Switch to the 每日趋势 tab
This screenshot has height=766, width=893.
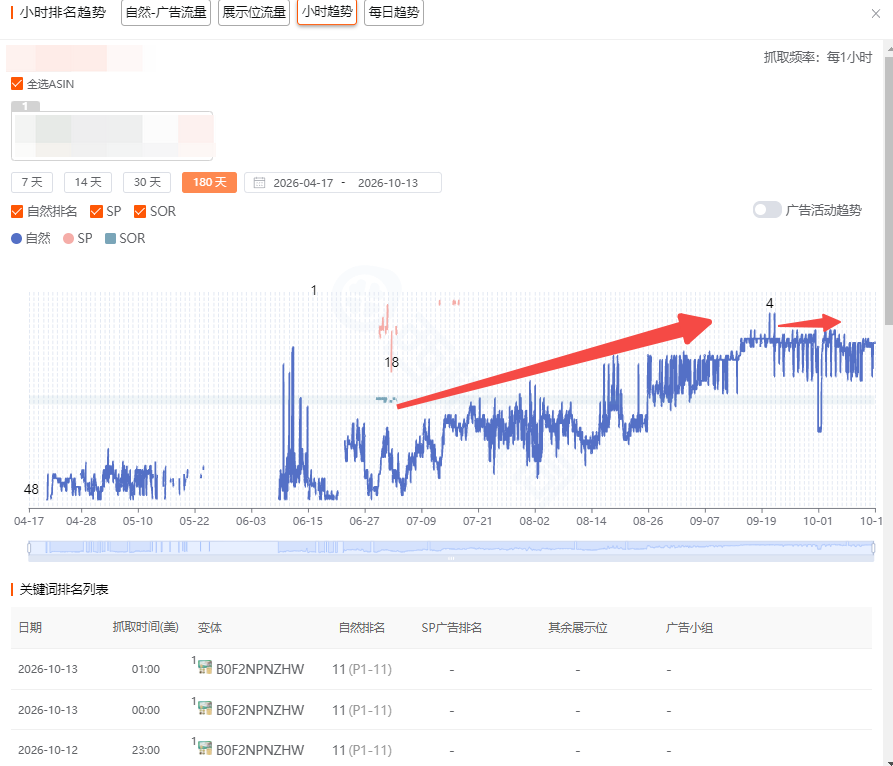(x=394, y=12)
